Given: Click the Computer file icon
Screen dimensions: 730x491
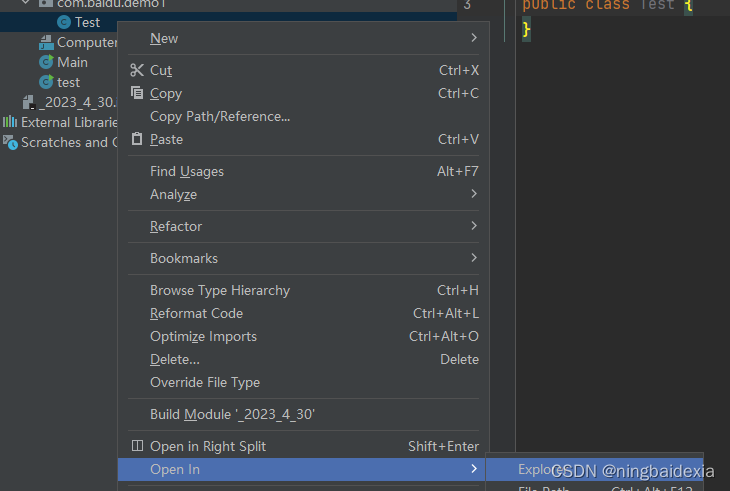Looking at the screenshot, I should click(x=46, y=42).
